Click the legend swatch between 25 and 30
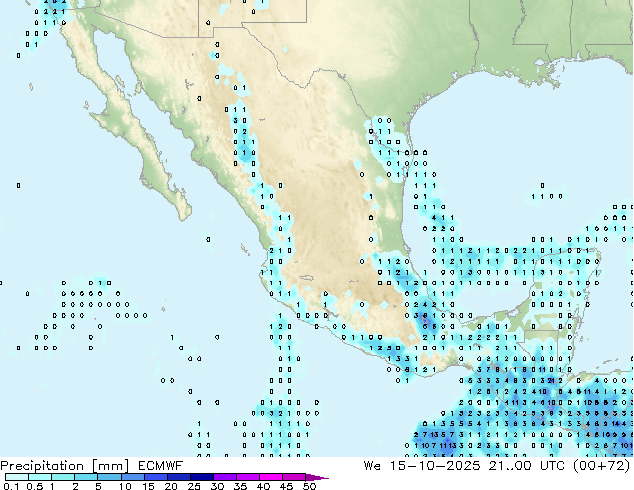634x490 pixels. (201, 477)
